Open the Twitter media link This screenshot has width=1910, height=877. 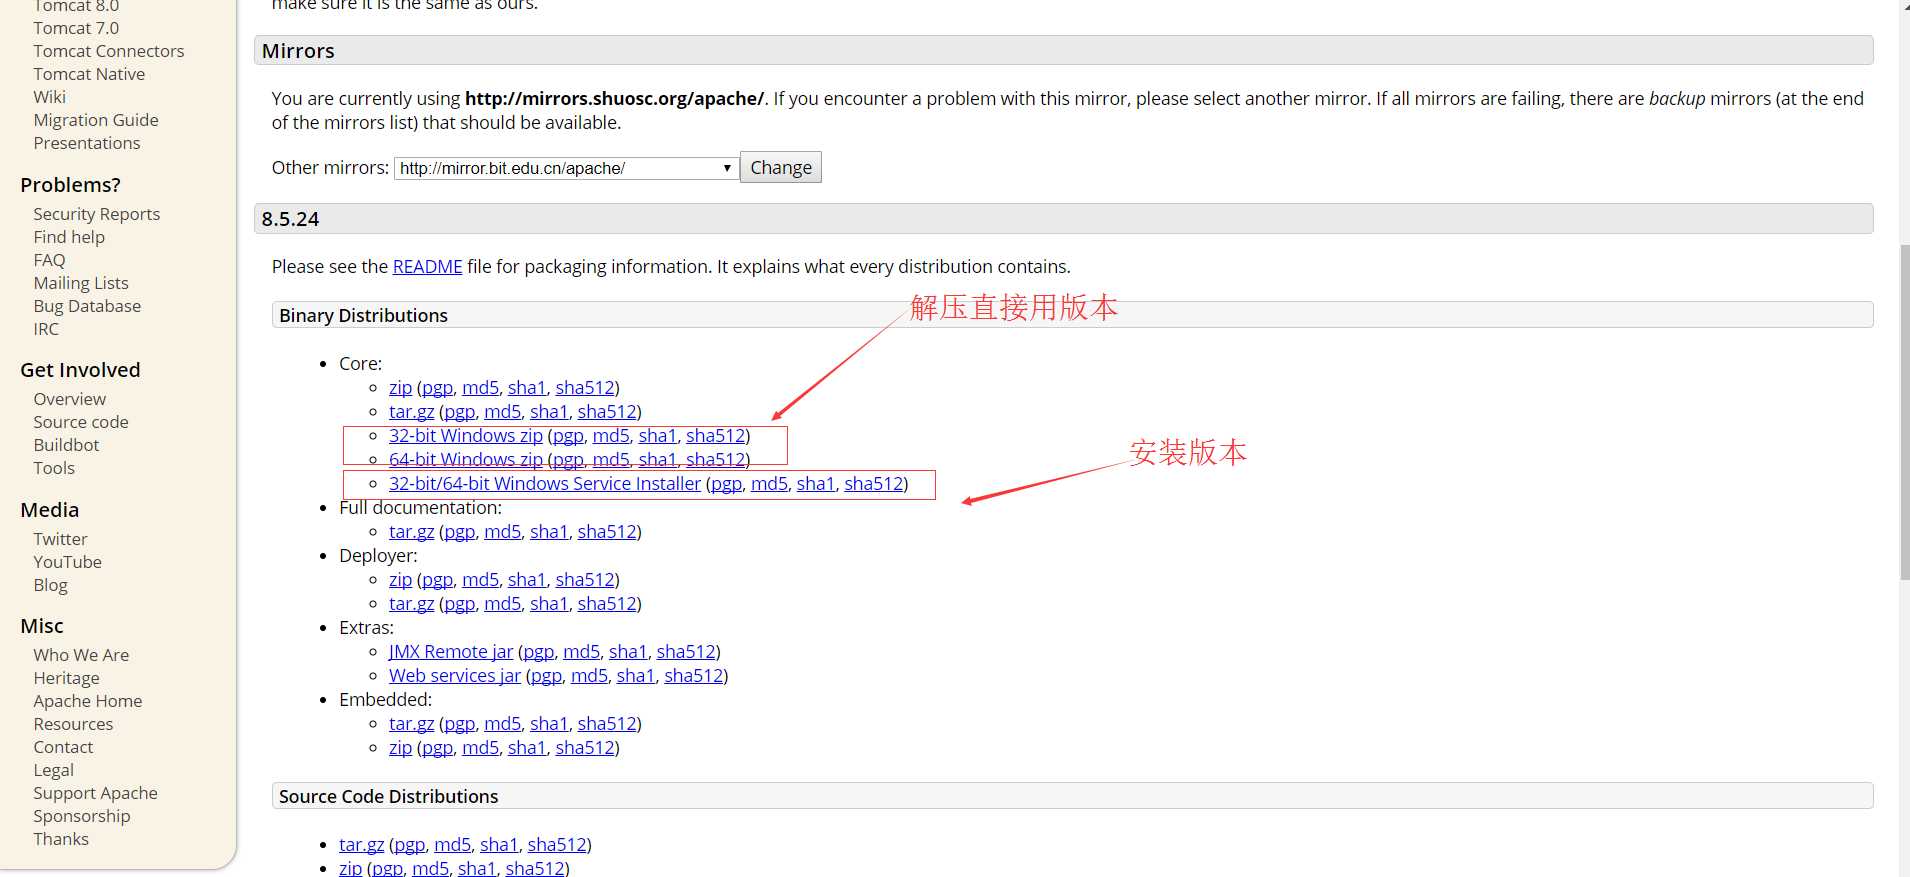point(60,539)
